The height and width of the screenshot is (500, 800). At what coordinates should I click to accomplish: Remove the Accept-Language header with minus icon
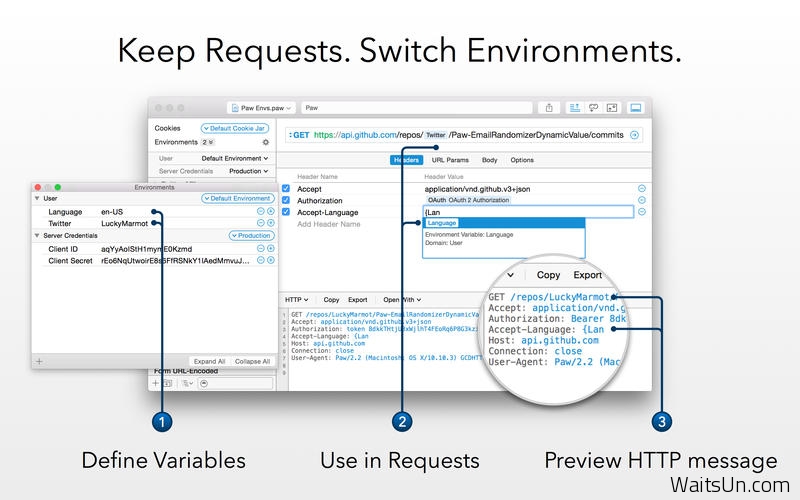[642, 212]
